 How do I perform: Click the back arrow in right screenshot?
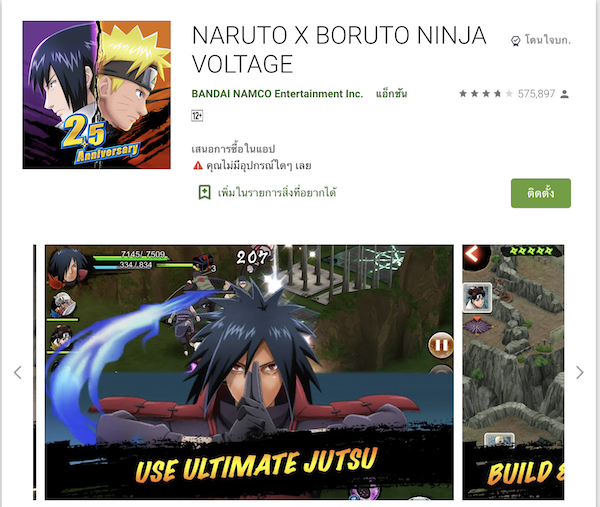tap(473, 254)
